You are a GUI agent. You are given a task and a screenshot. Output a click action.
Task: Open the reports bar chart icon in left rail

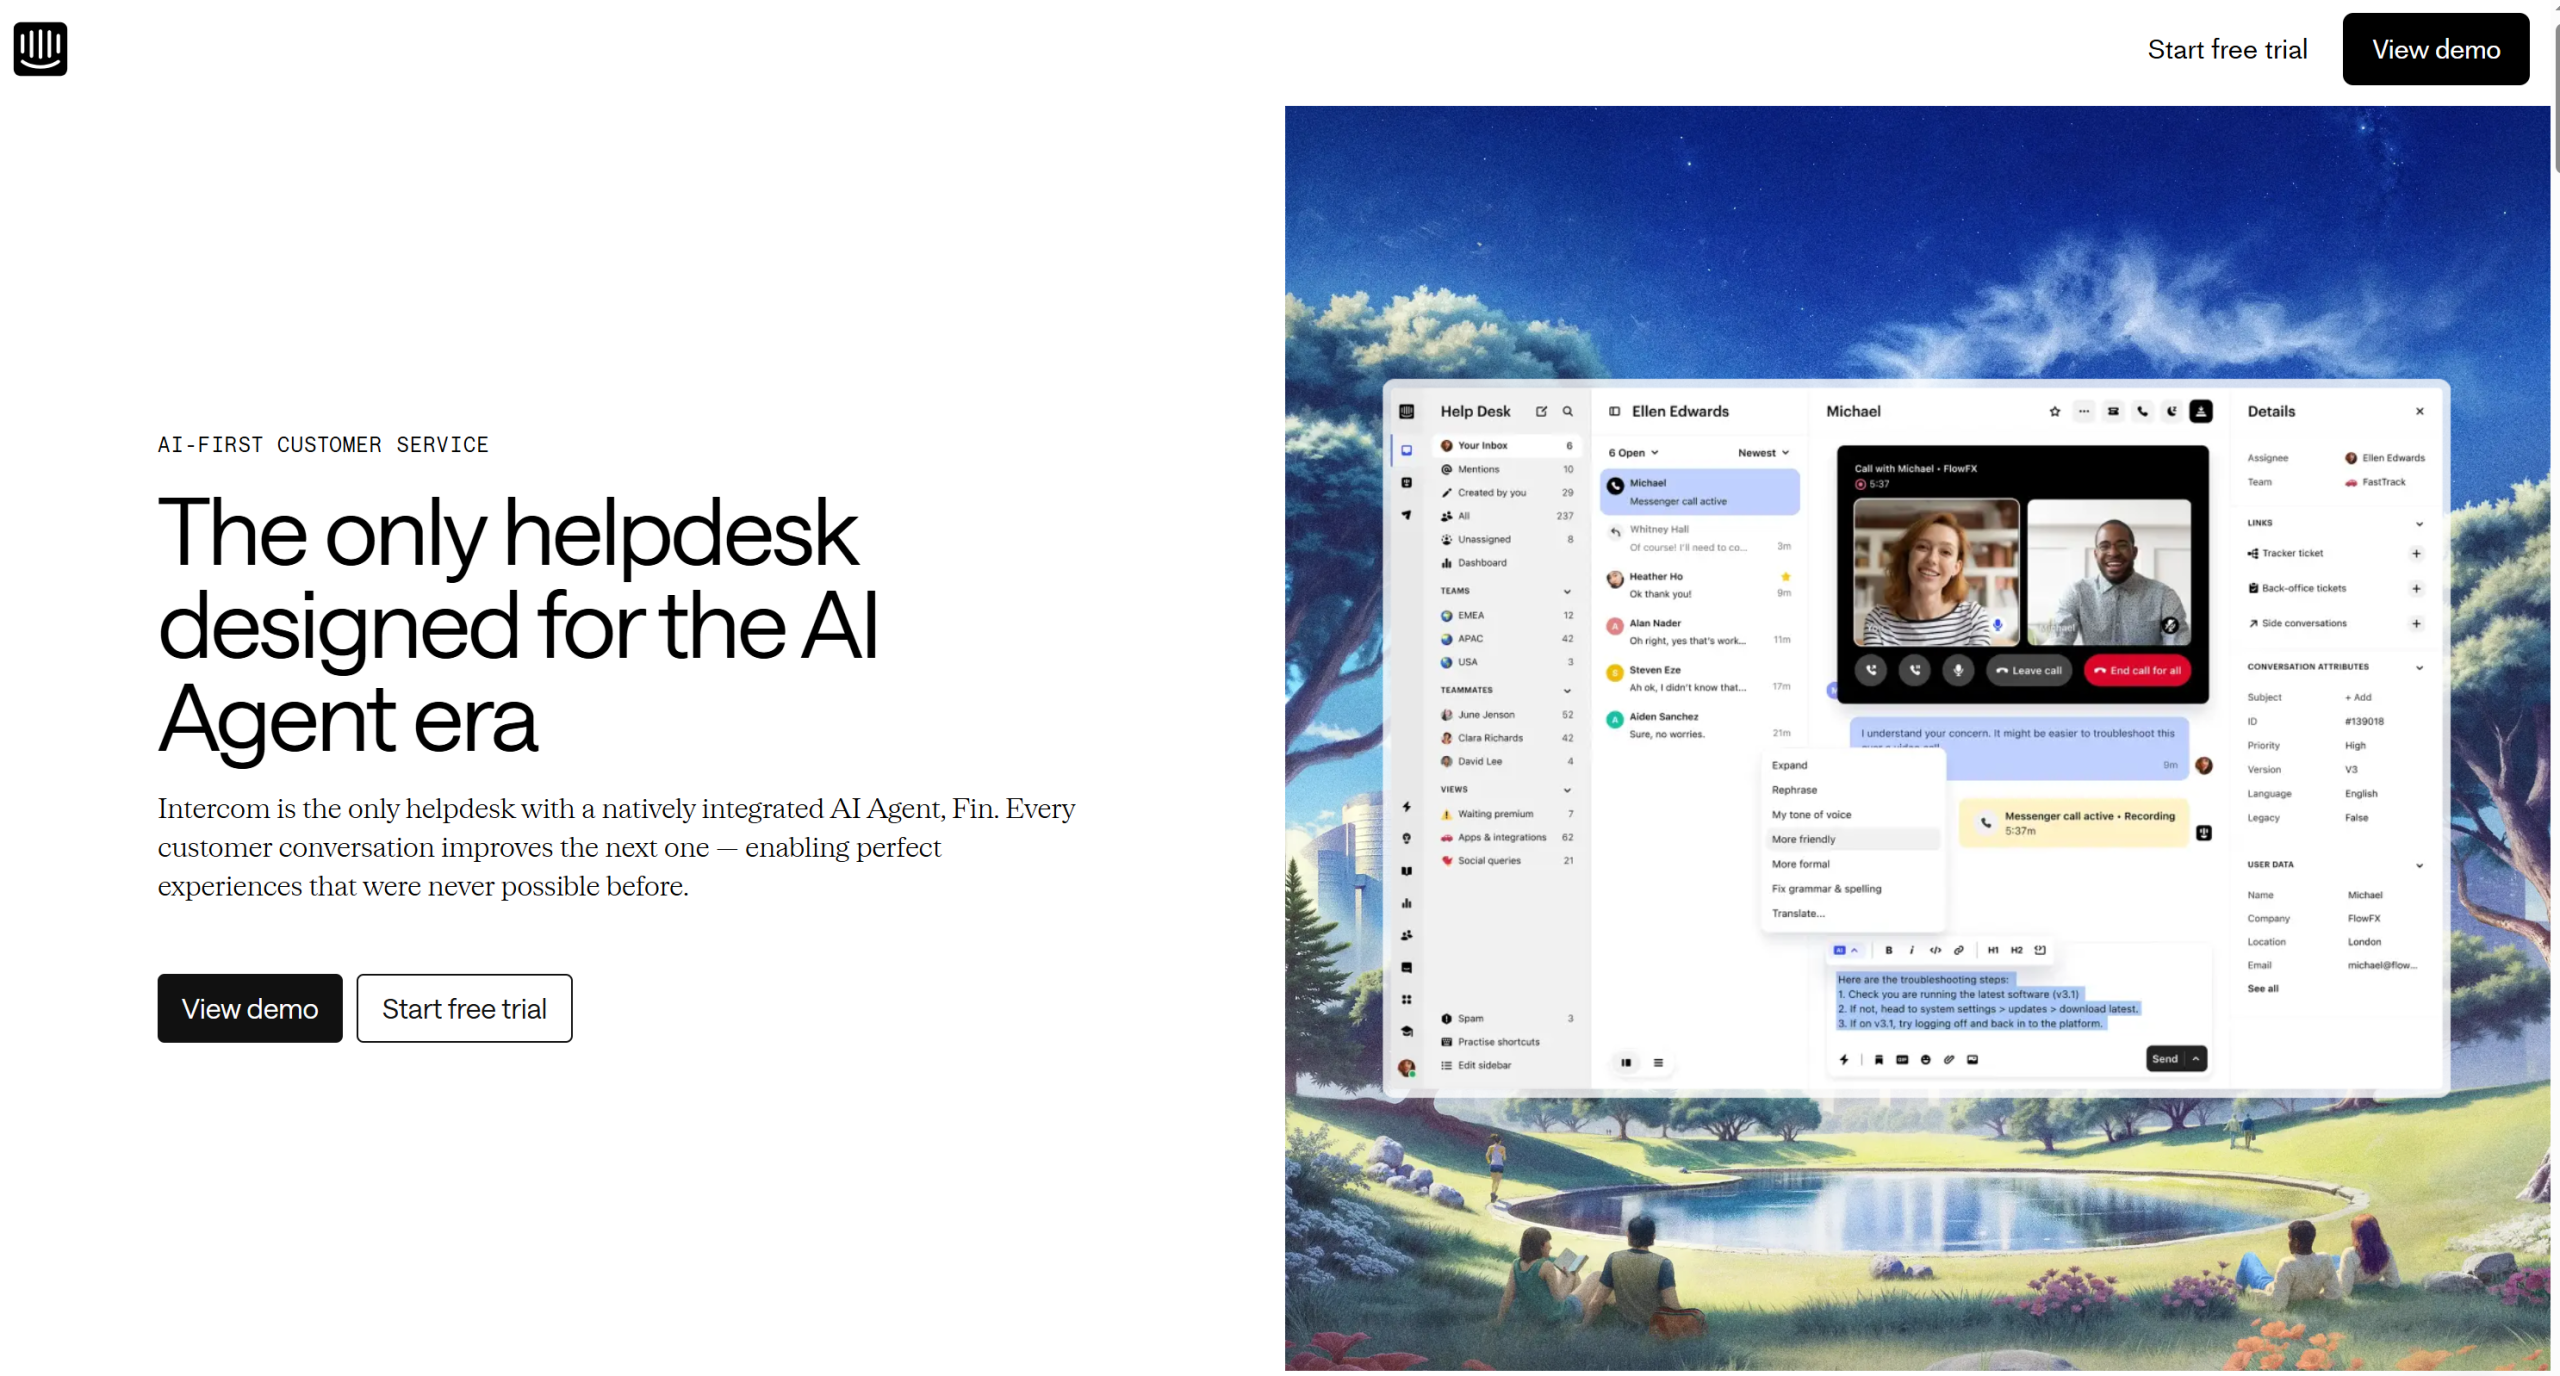click(1407, 903)
